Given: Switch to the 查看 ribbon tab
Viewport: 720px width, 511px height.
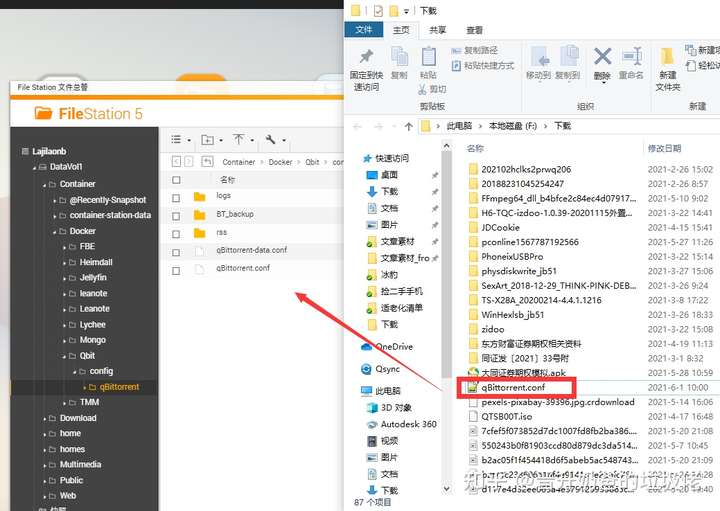Looking at the screenshot, I should point(474,30).
